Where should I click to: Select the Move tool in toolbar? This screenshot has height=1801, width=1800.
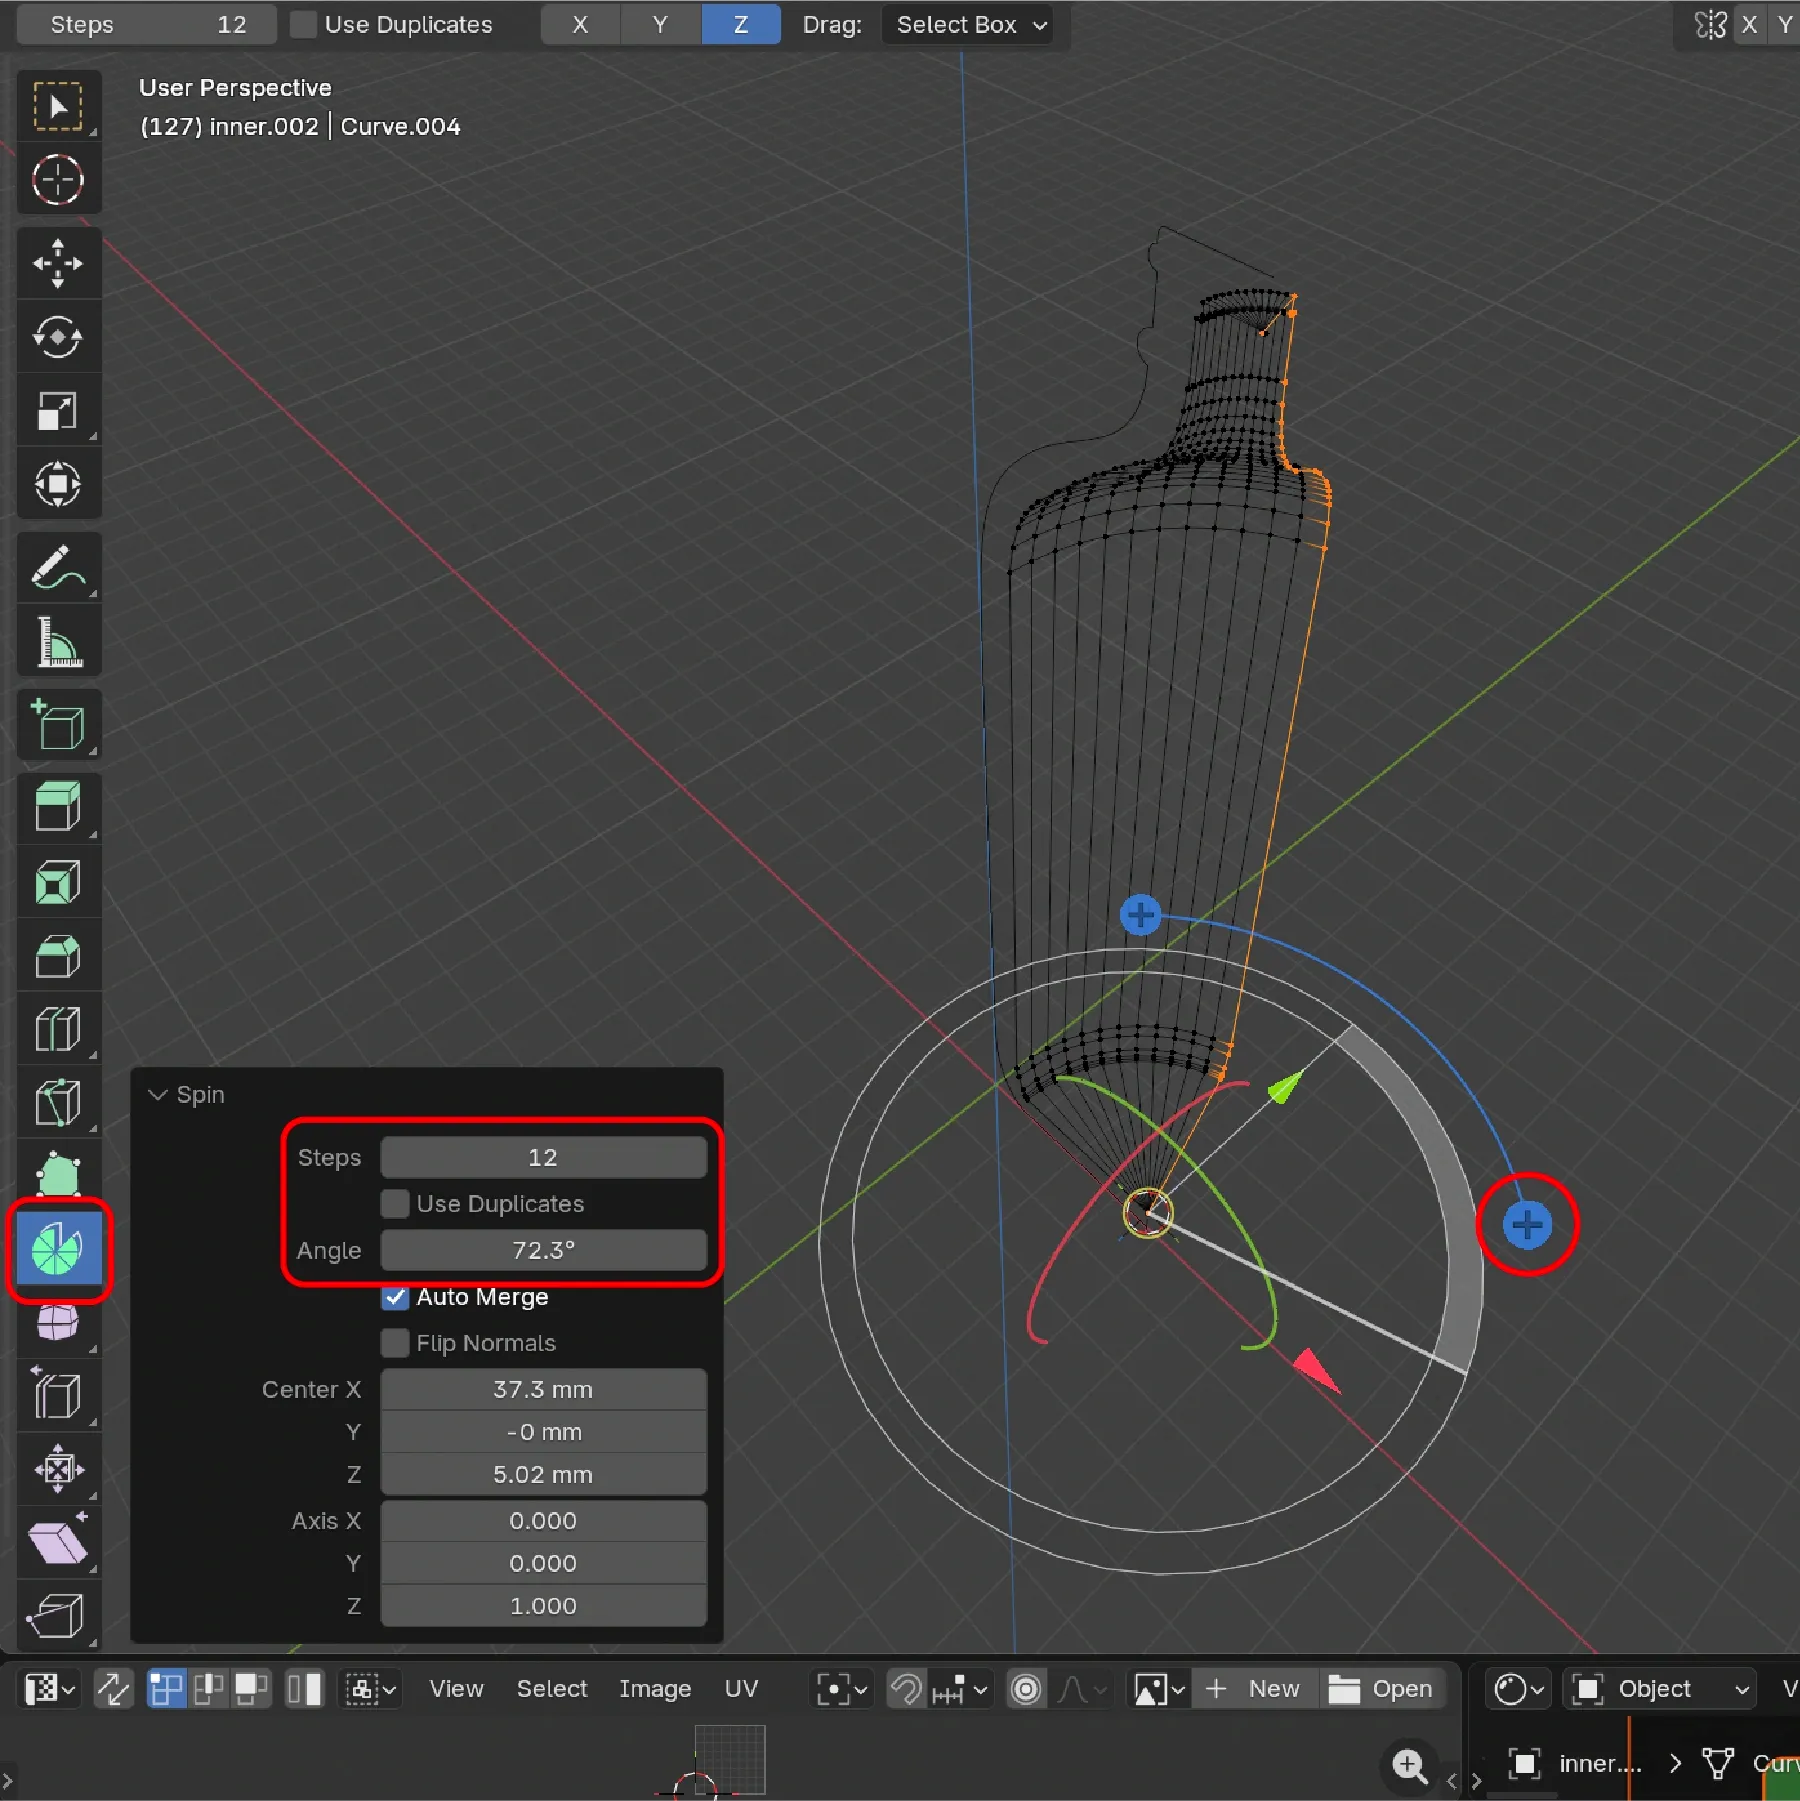tap(58, 264)
